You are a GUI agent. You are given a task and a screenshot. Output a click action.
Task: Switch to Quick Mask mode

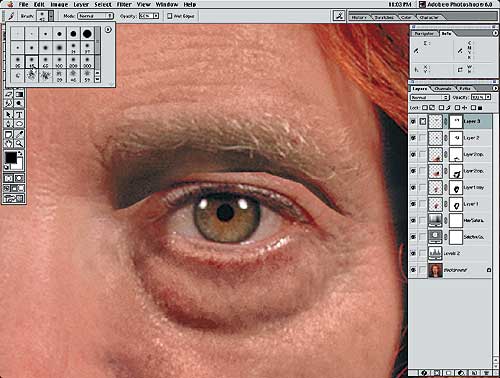pyautogui.click(x=19, y=178)
